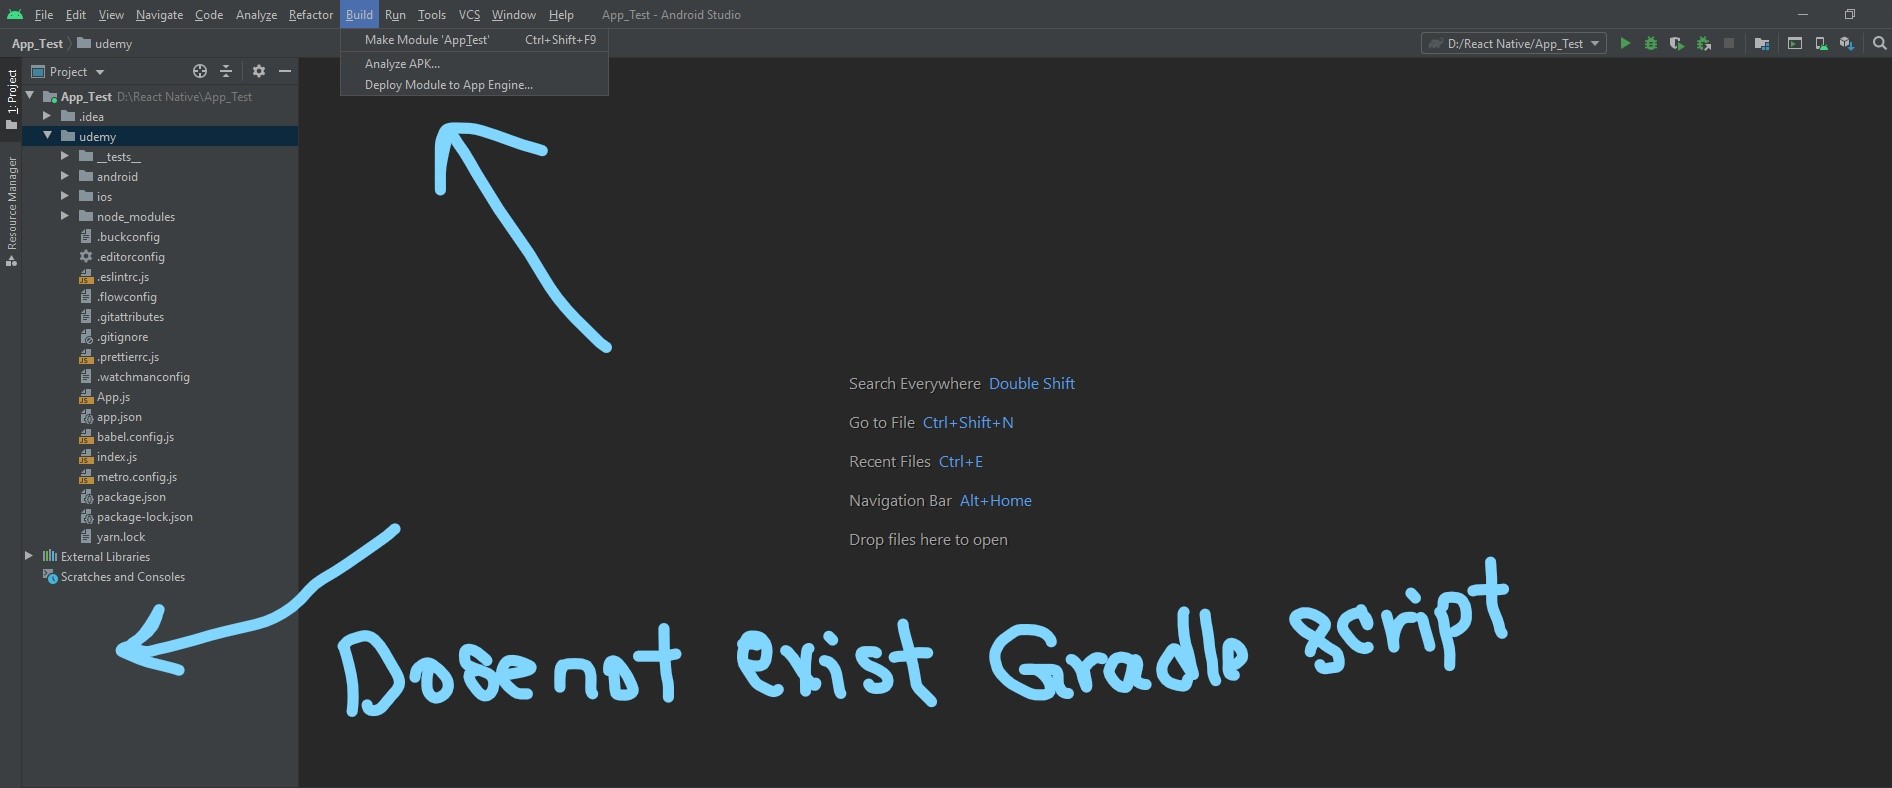Open the Tools menu
The image size is (1892, 788).
click(431, 14)
